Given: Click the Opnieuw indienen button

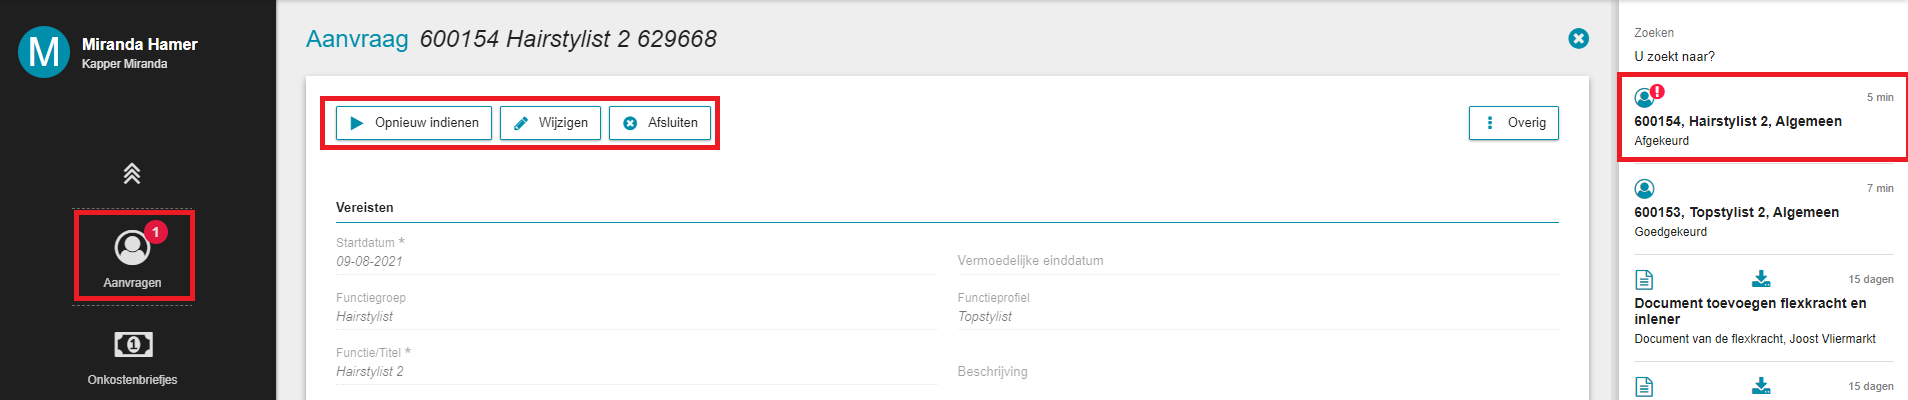Looking at the screenshot, I should [414, 123].
